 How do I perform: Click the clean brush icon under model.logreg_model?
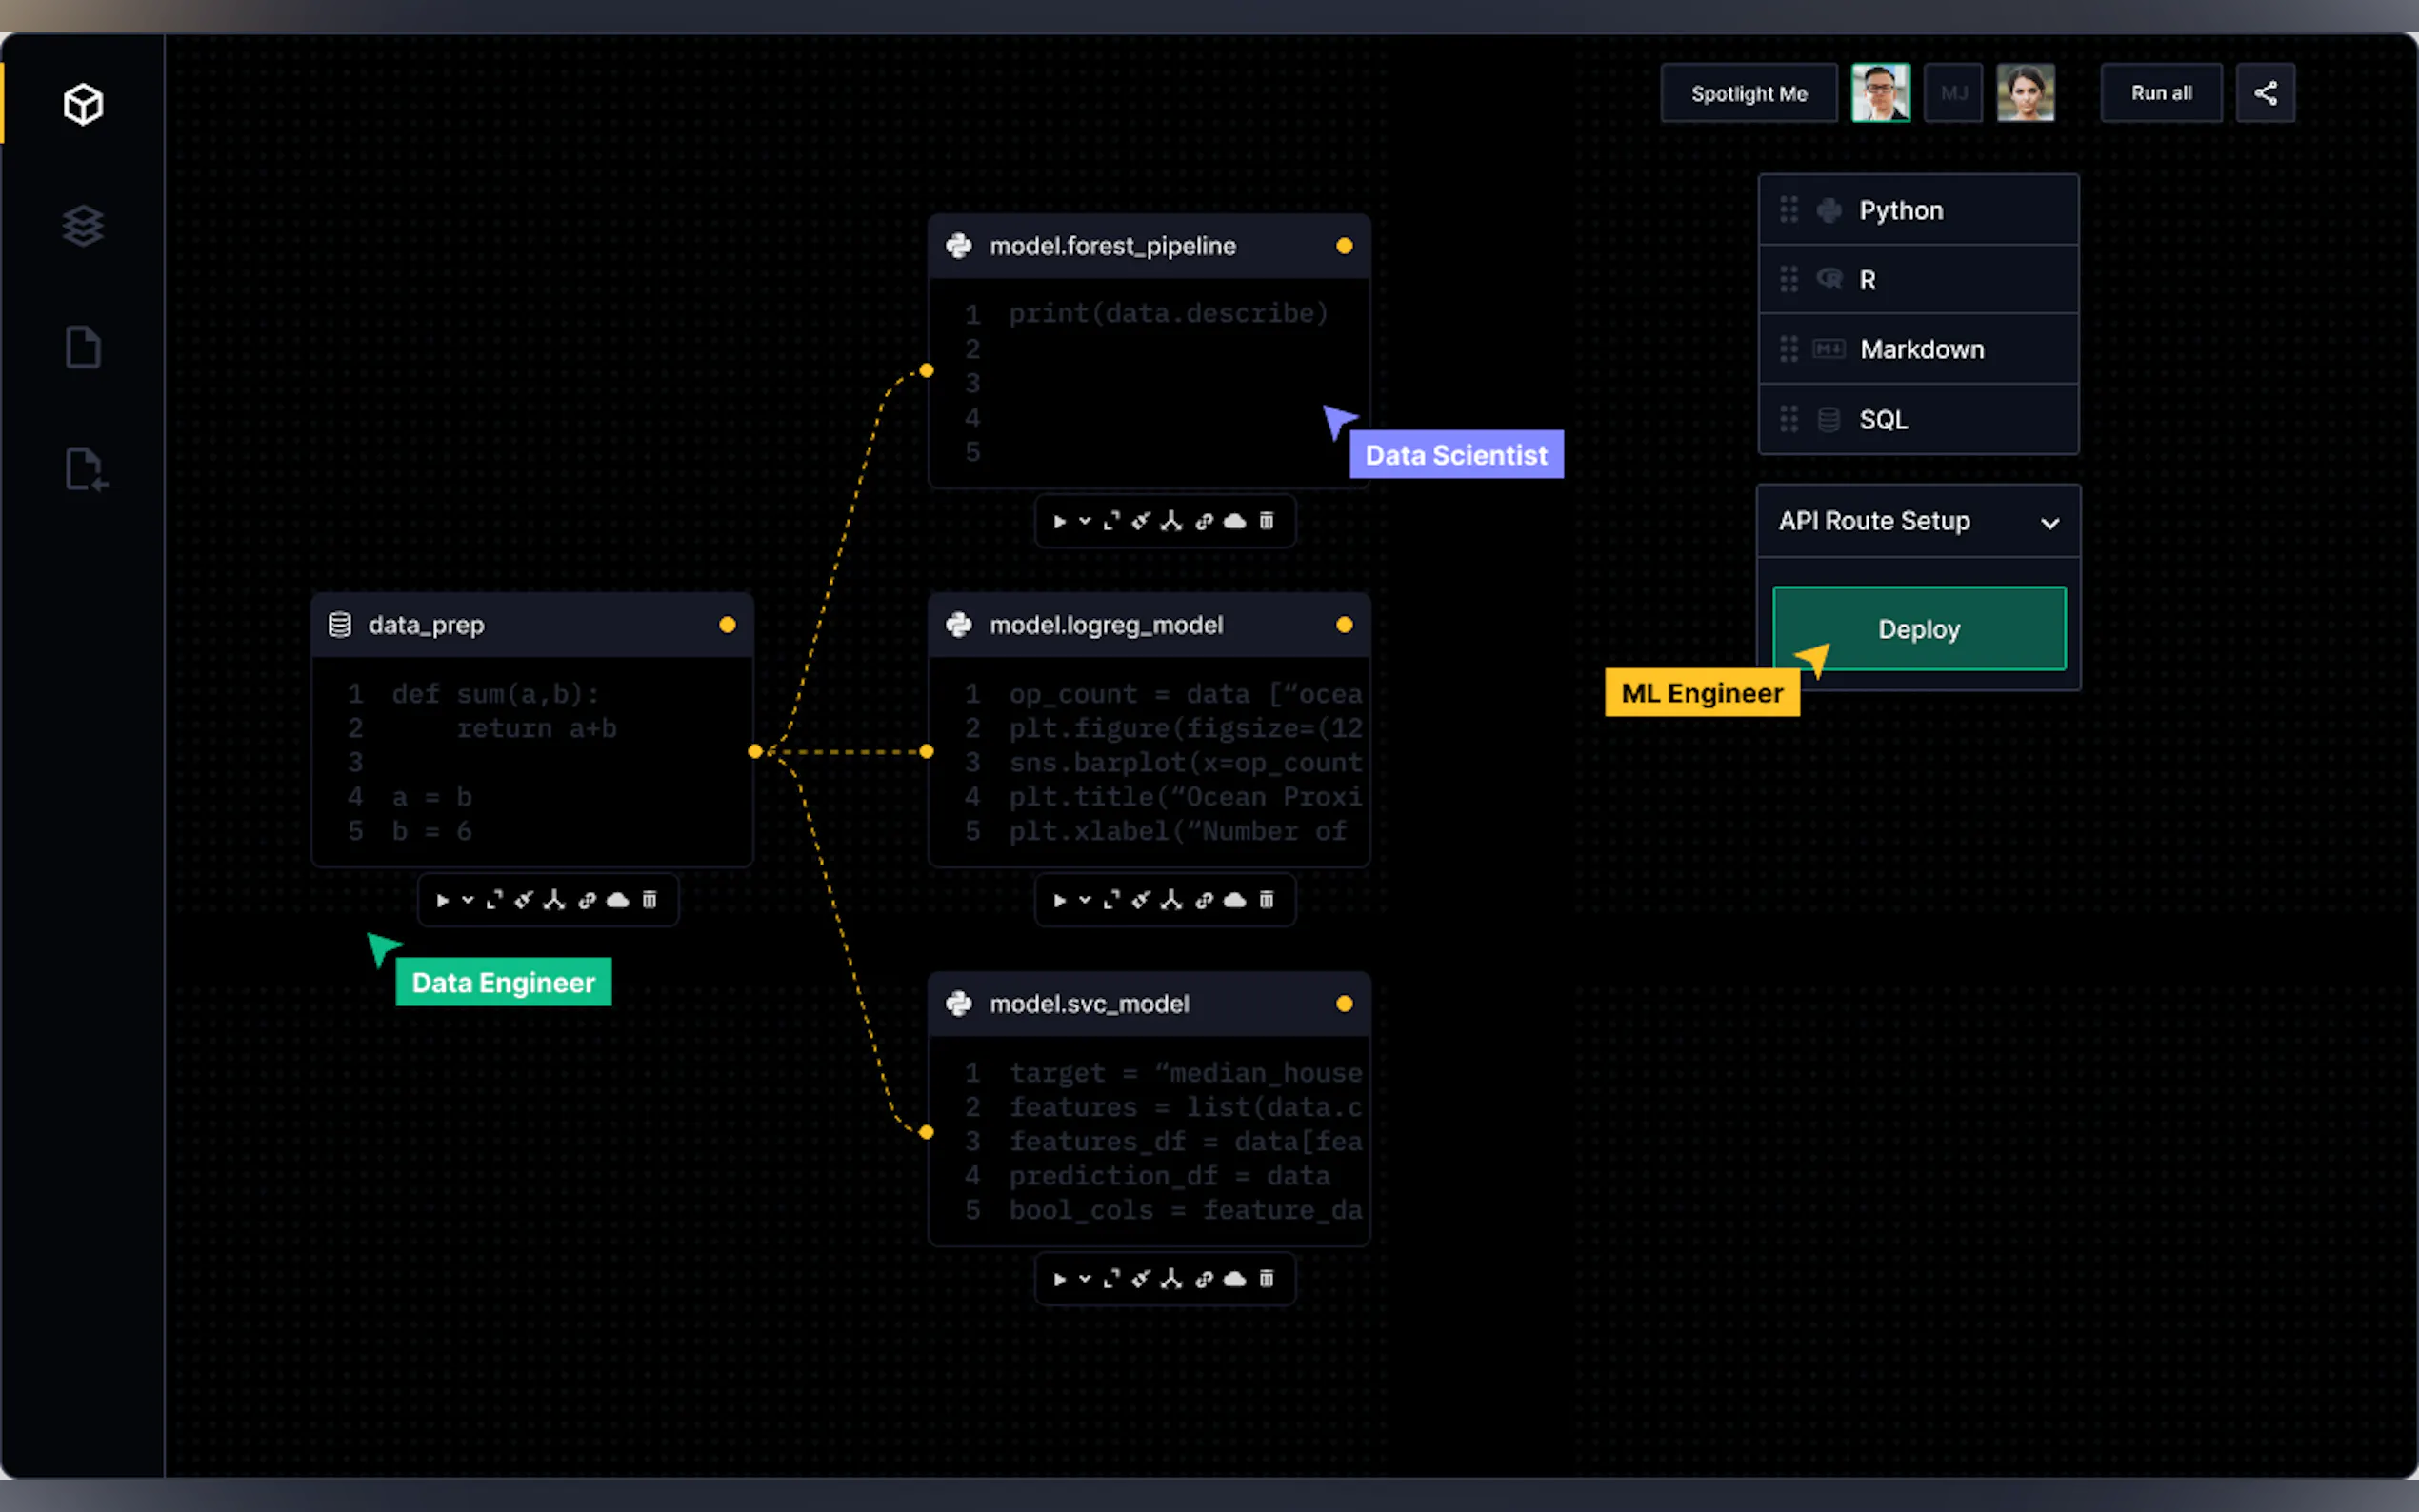[x=1141, y=900]
